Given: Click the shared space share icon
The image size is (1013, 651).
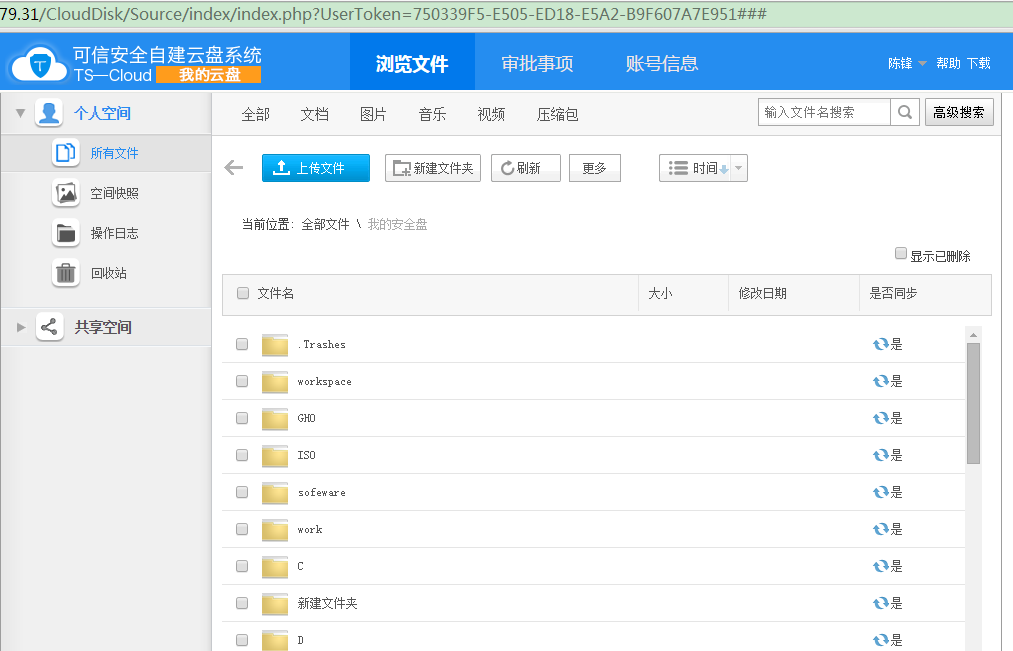Looking at the screenshot, I should coord(49,327).
